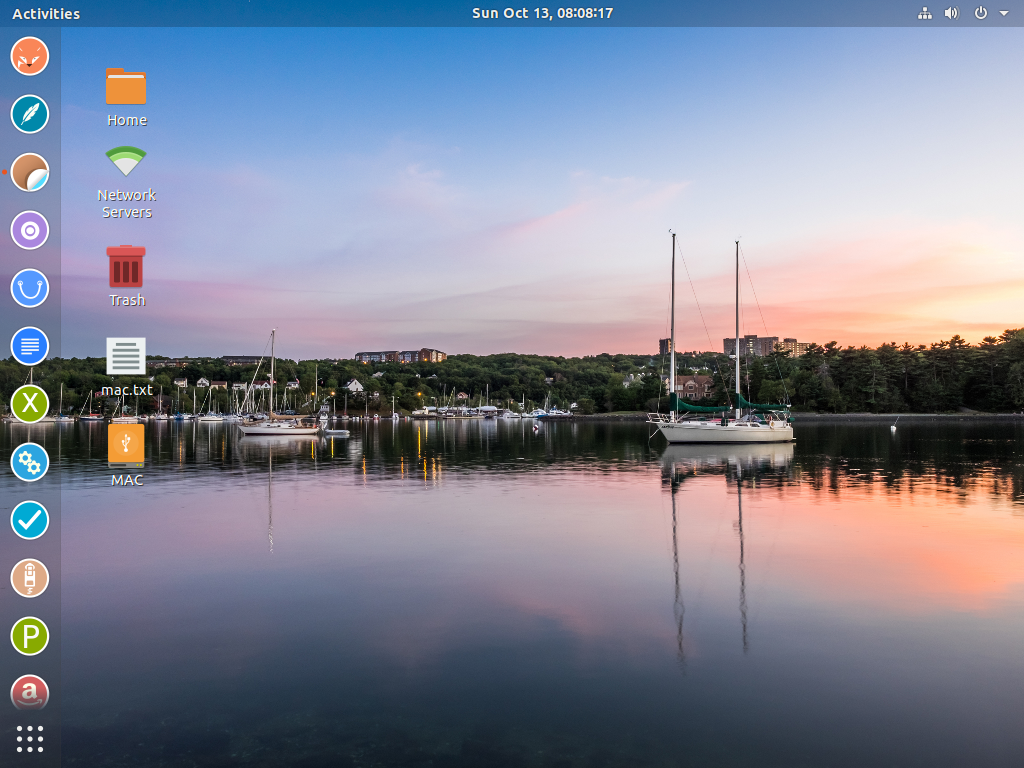Image resolution: width=1024 pixels, height=768 pixels.
Task: Open the red Amazon dock icon
Action: point(29,694)
